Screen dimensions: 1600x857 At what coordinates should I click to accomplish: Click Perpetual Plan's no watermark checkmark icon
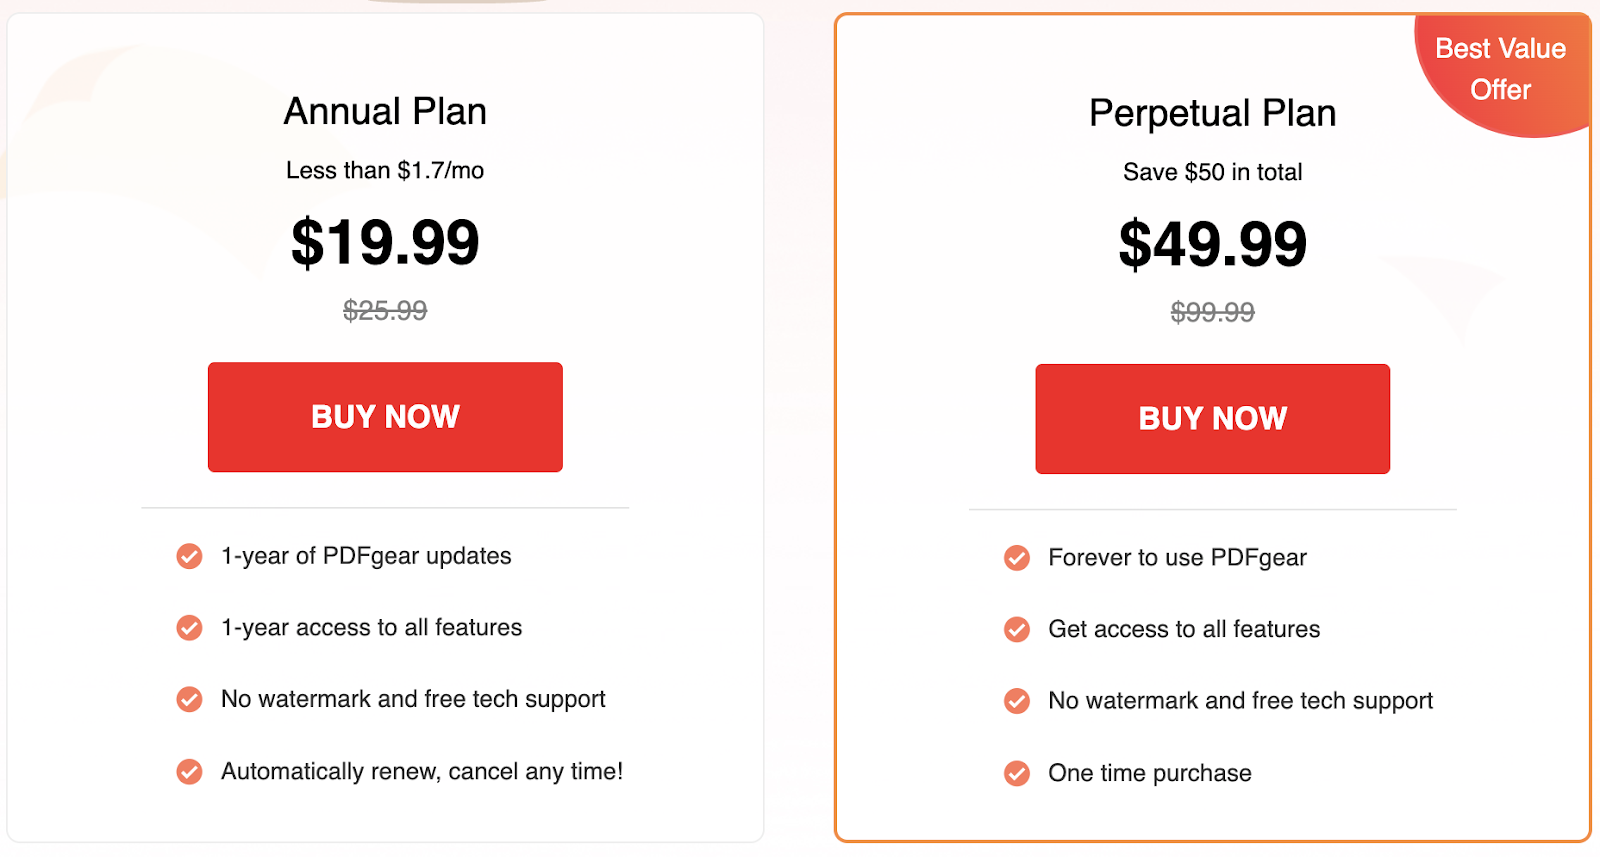click(x=1017, y=701)
